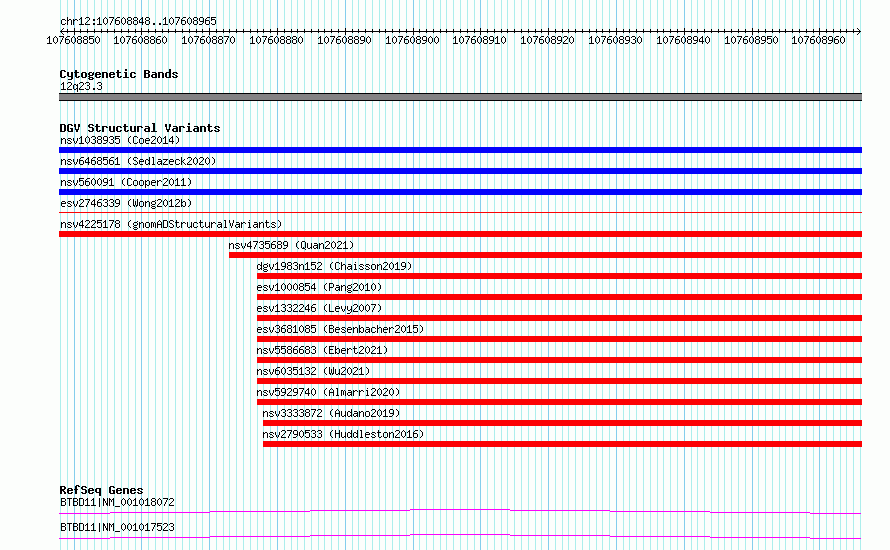Open variant esv2746339 (Wong2012b) label
Viewport: 890px width, 550px height.
(126, 203)
